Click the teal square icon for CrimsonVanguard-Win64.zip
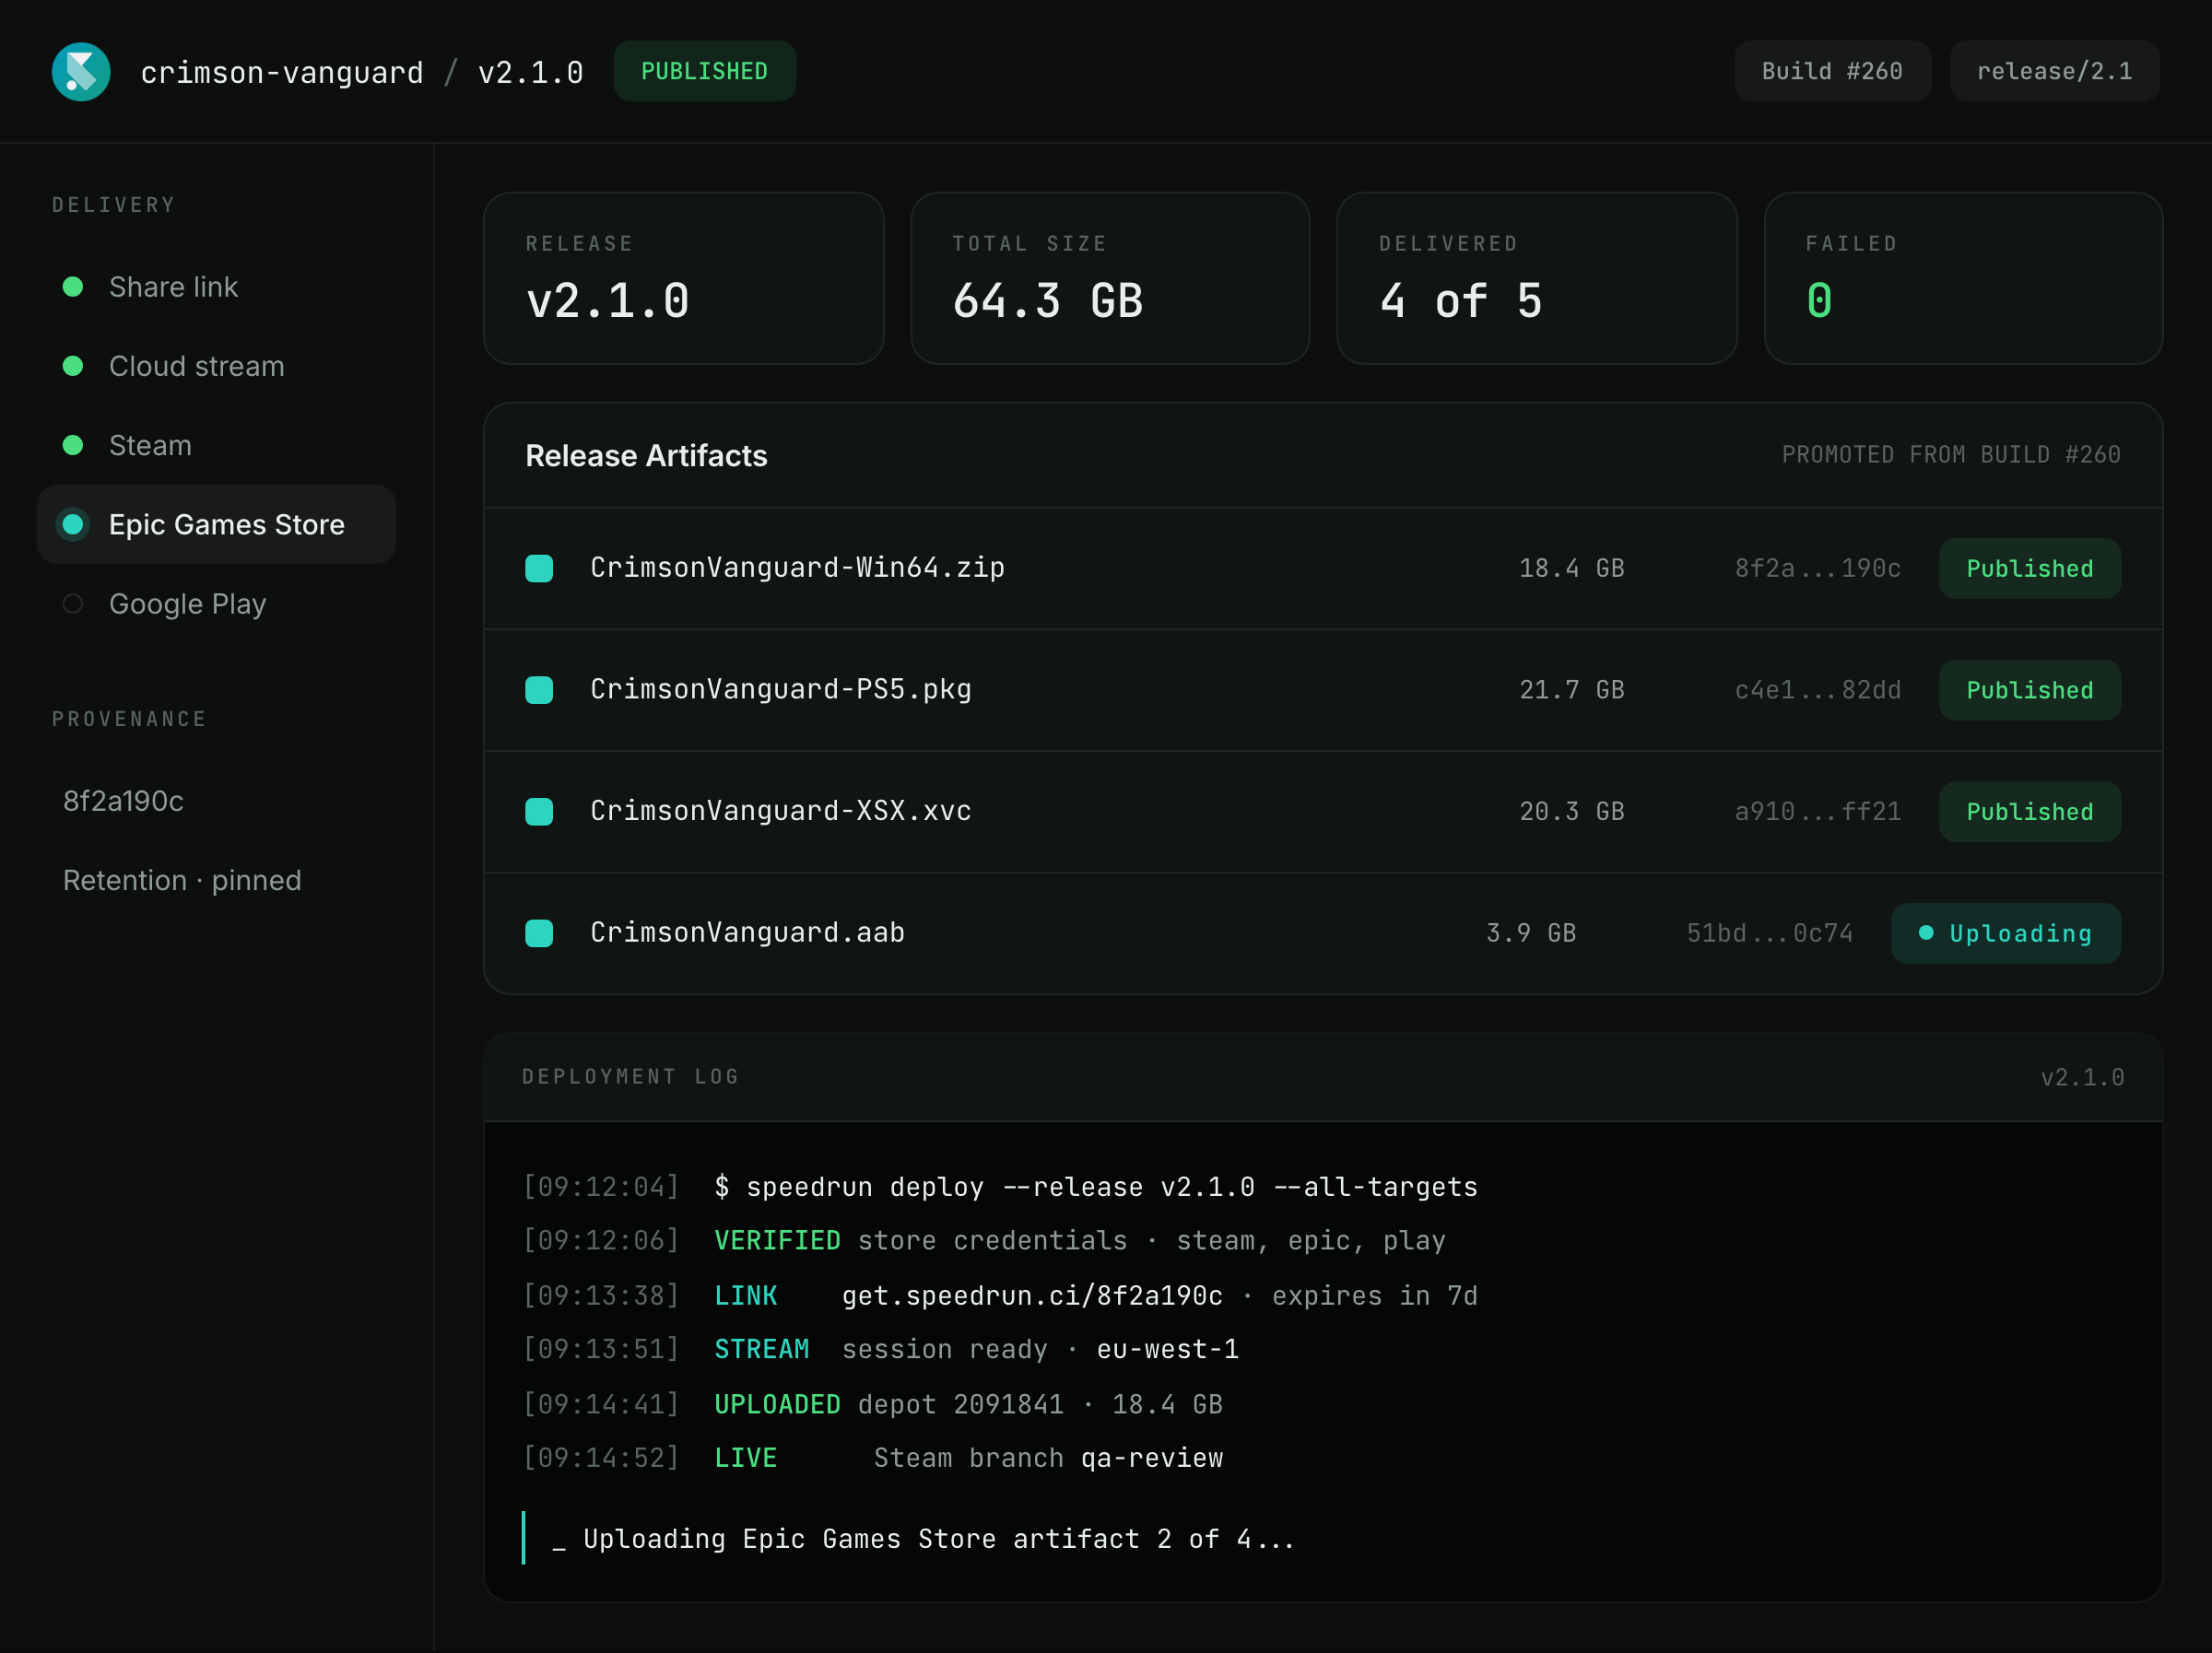 539,568
